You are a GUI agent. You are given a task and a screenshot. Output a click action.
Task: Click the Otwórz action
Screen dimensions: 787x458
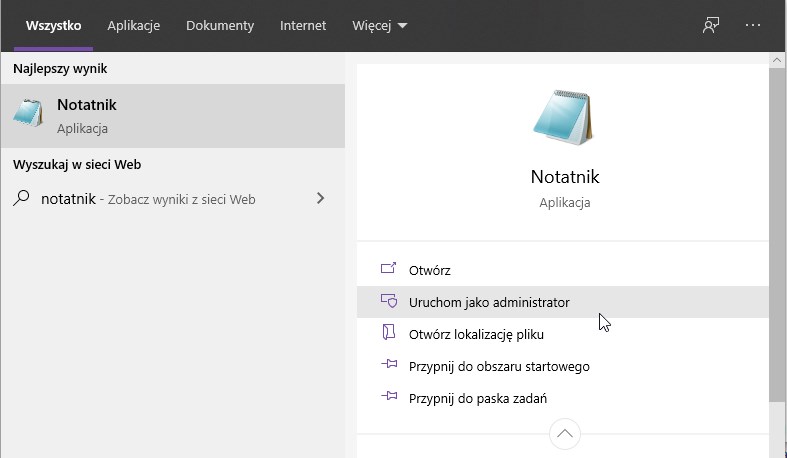click(x=563, y=270)
